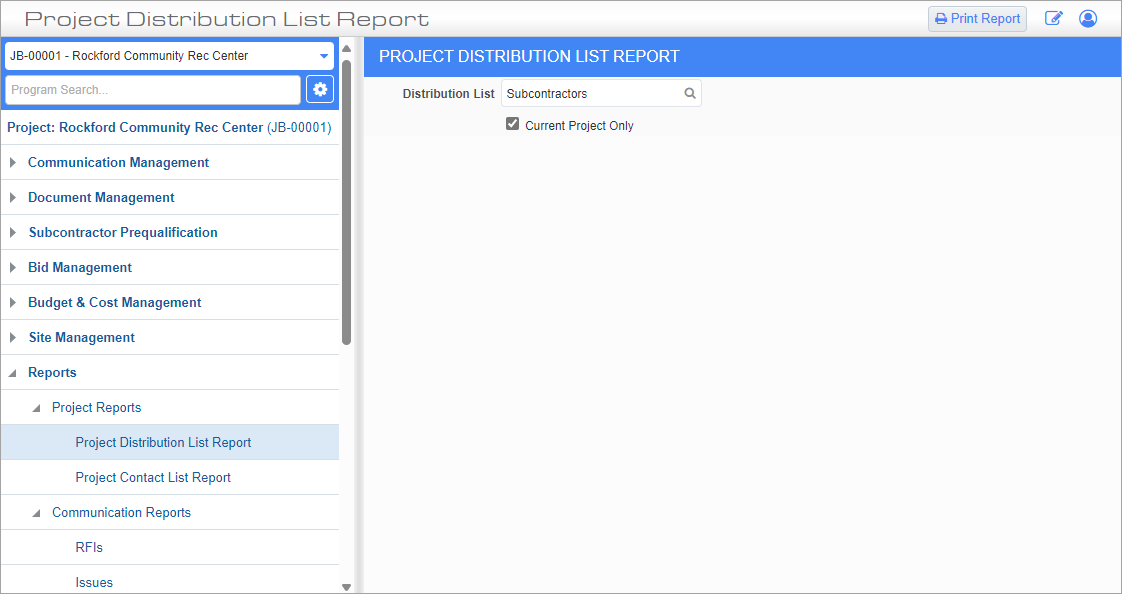Click the edit feedback pencil icon top right
Image resolution: width=1122 pixels, height=594 pixels.
coord(1053,18)
